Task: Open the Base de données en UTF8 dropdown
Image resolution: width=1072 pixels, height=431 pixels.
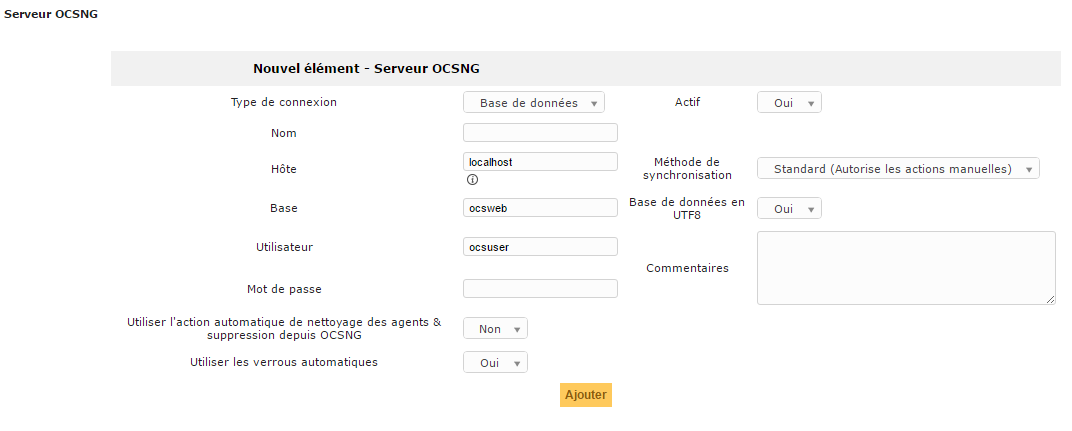Action: point(789,209)
